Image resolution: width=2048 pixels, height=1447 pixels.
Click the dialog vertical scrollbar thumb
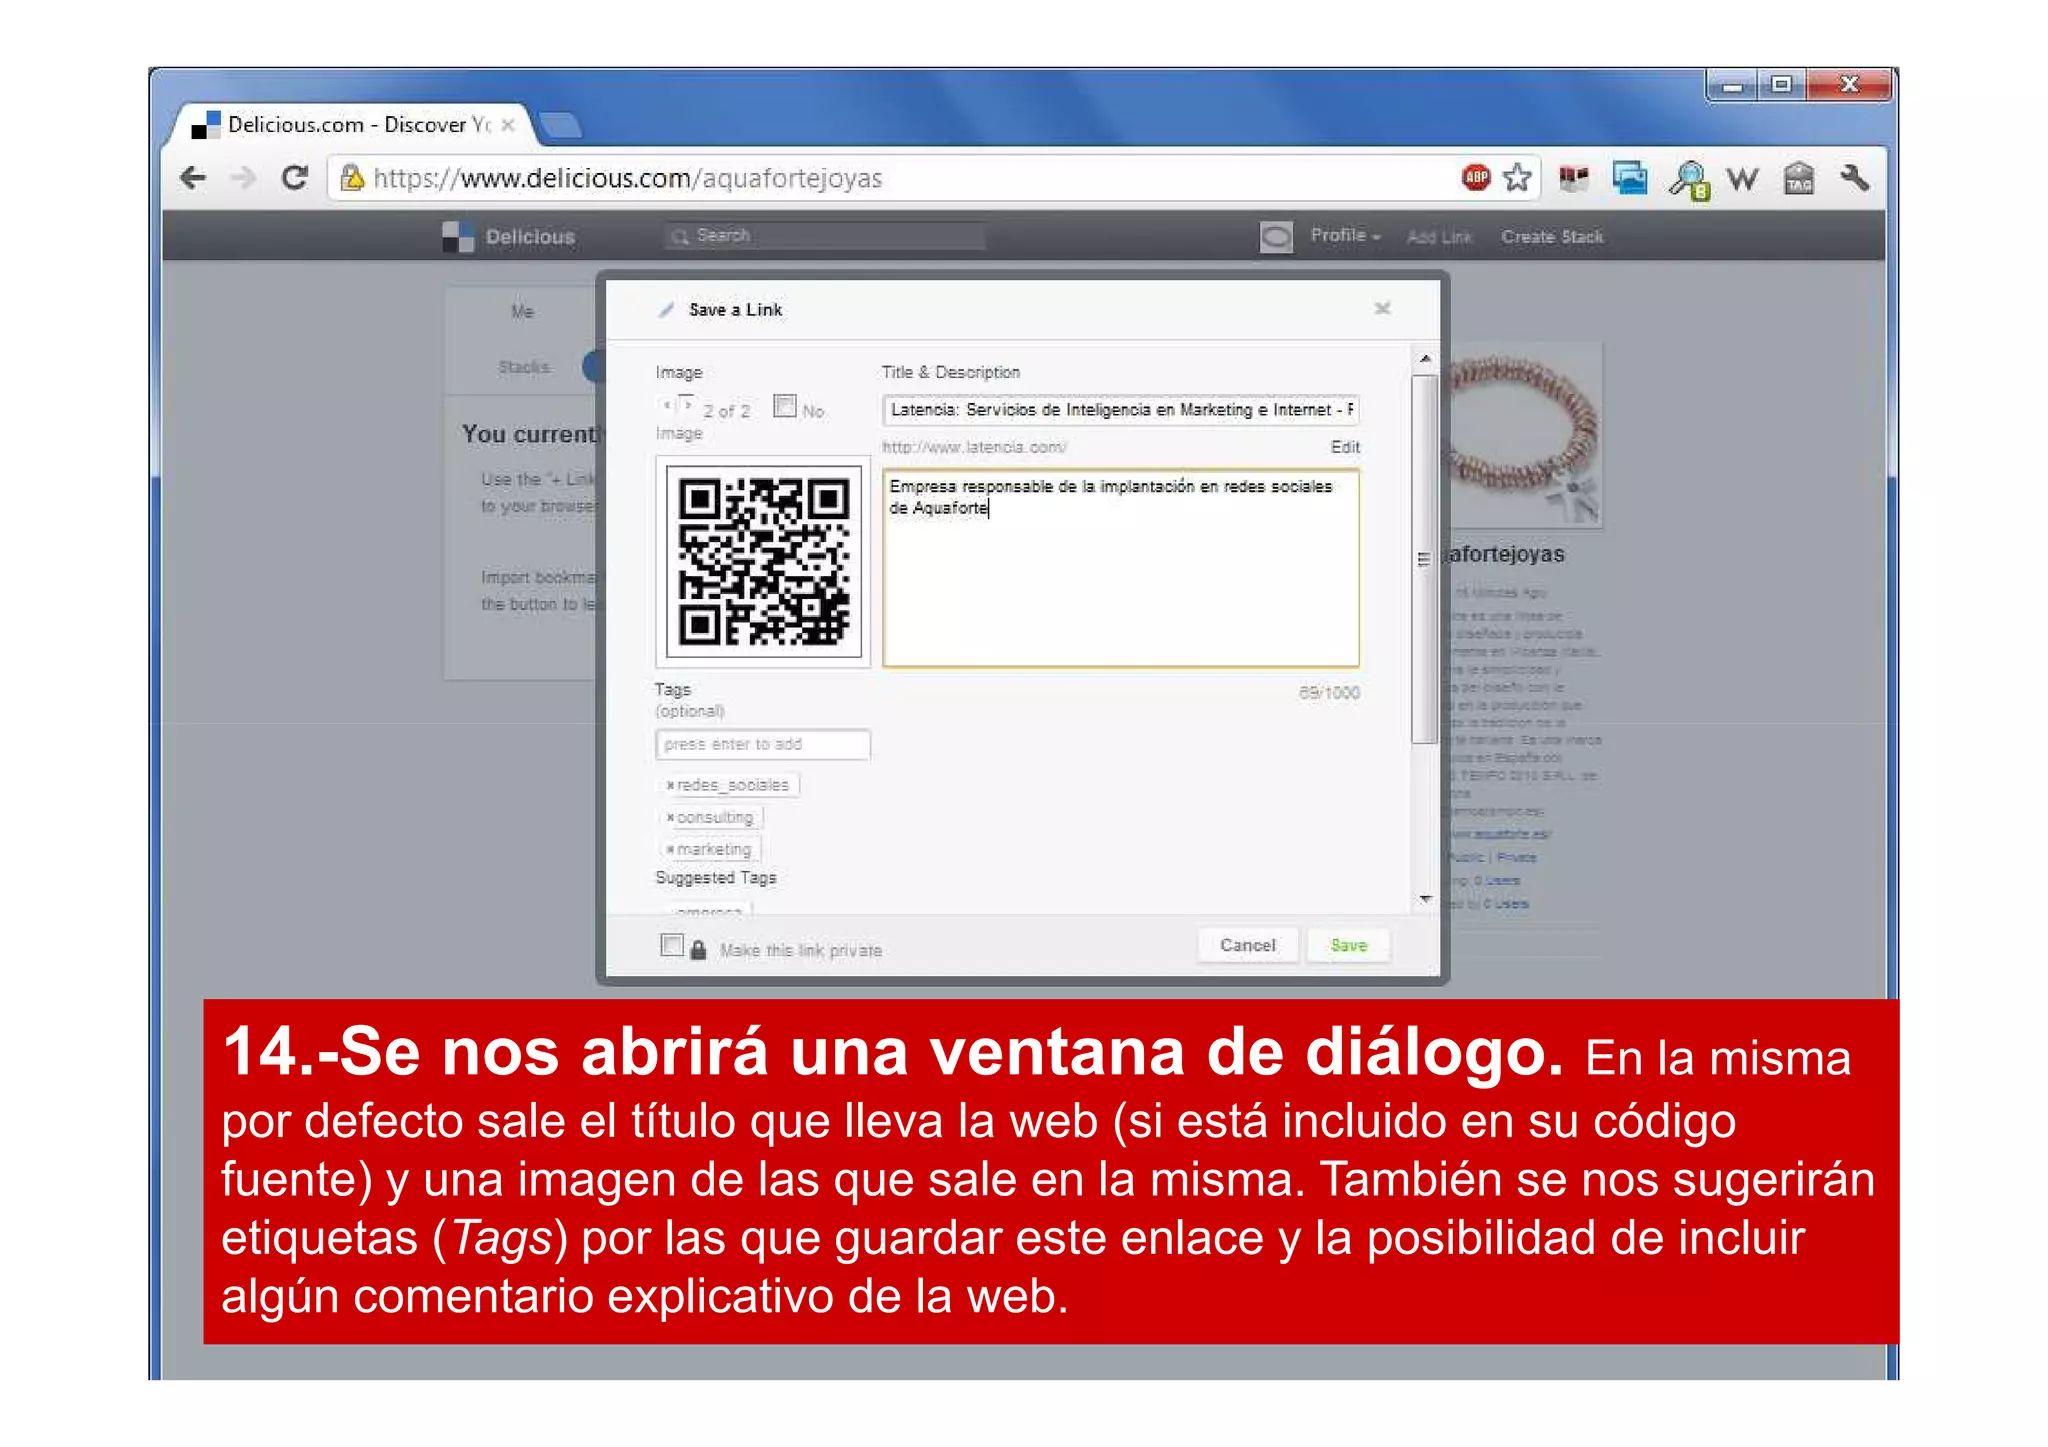[1424, 559]
